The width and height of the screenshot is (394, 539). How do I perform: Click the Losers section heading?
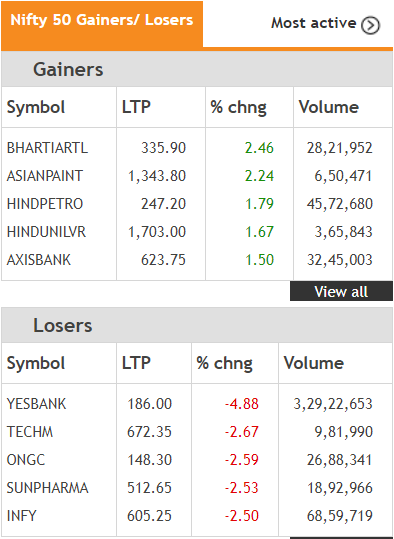(63, 326)
